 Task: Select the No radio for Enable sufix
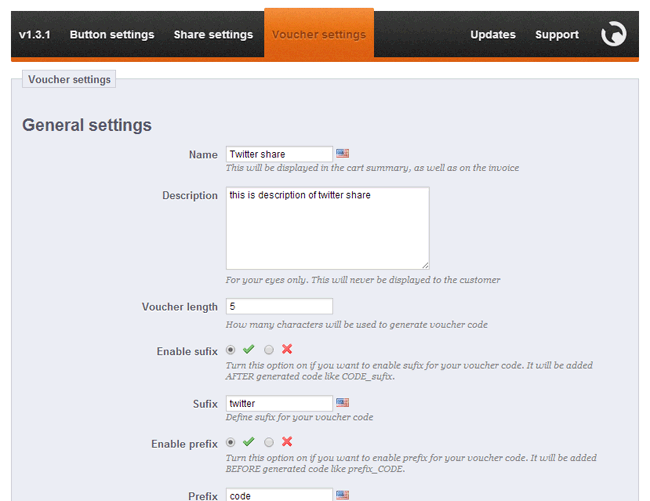point(269,350)
